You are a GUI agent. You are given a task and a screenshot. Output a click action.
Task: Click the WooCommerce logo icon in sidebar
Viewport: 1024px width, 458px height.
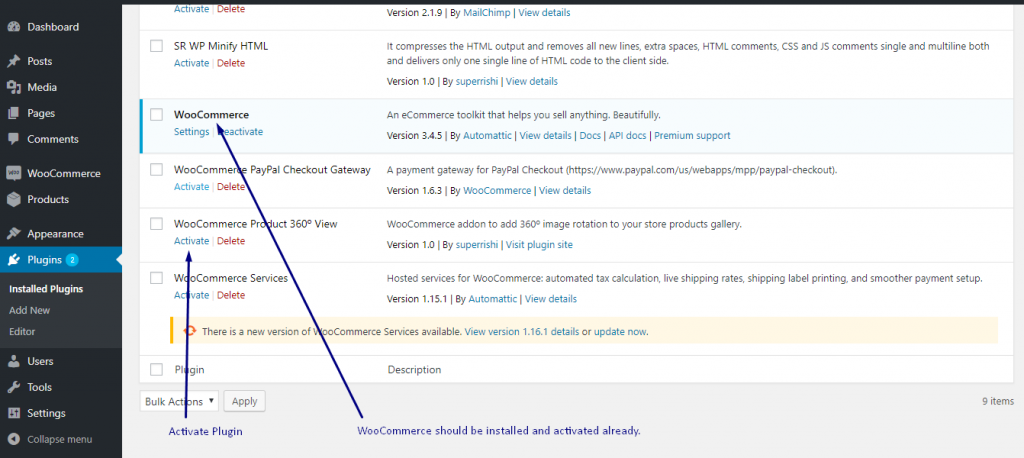(x=14, y=174)
